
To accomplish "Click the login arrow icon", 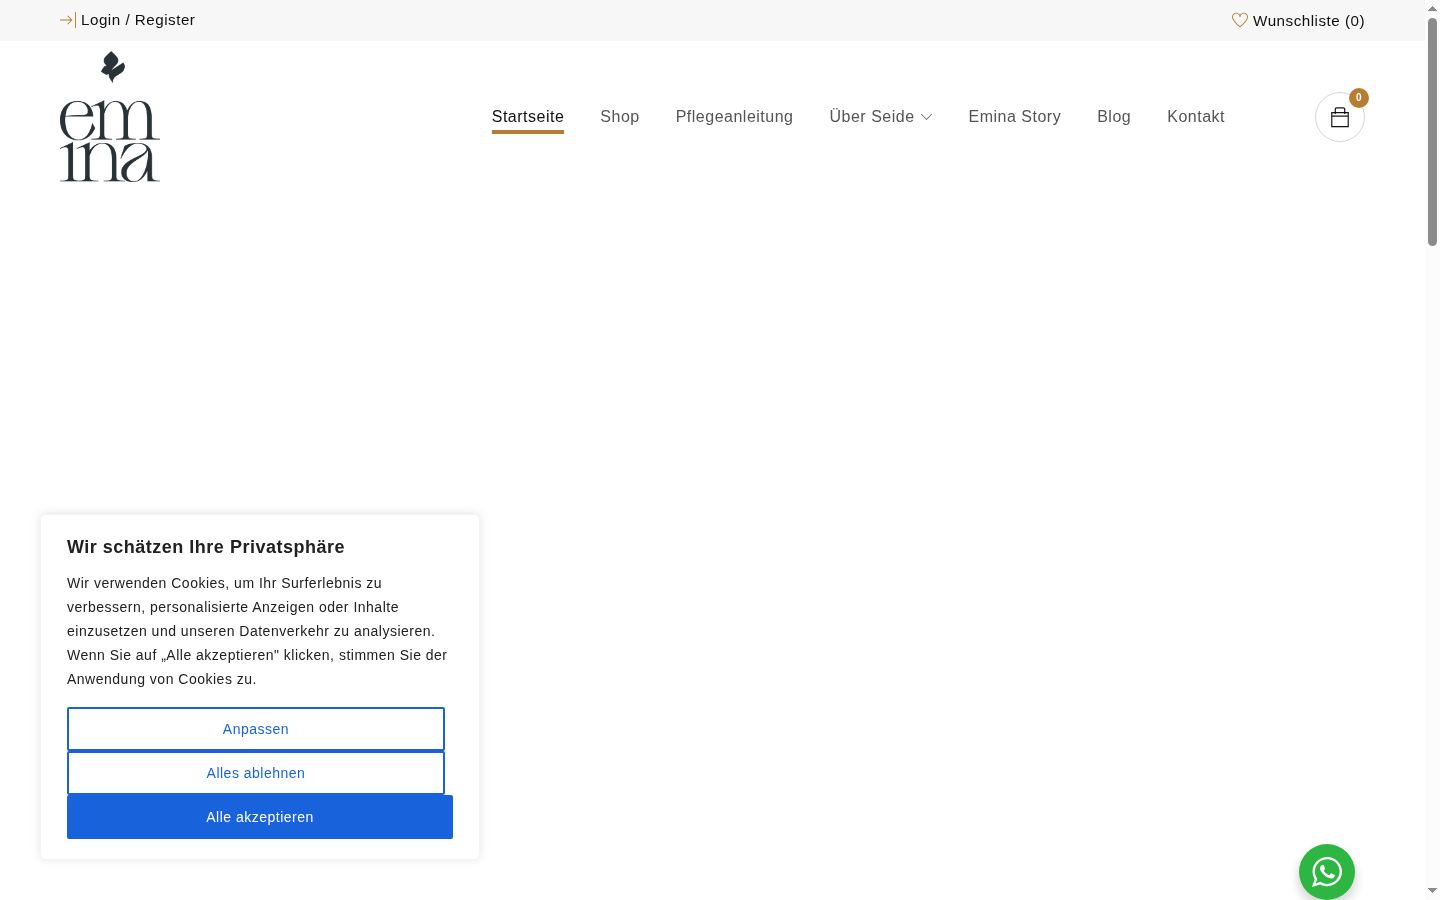I will click(67, 20).
